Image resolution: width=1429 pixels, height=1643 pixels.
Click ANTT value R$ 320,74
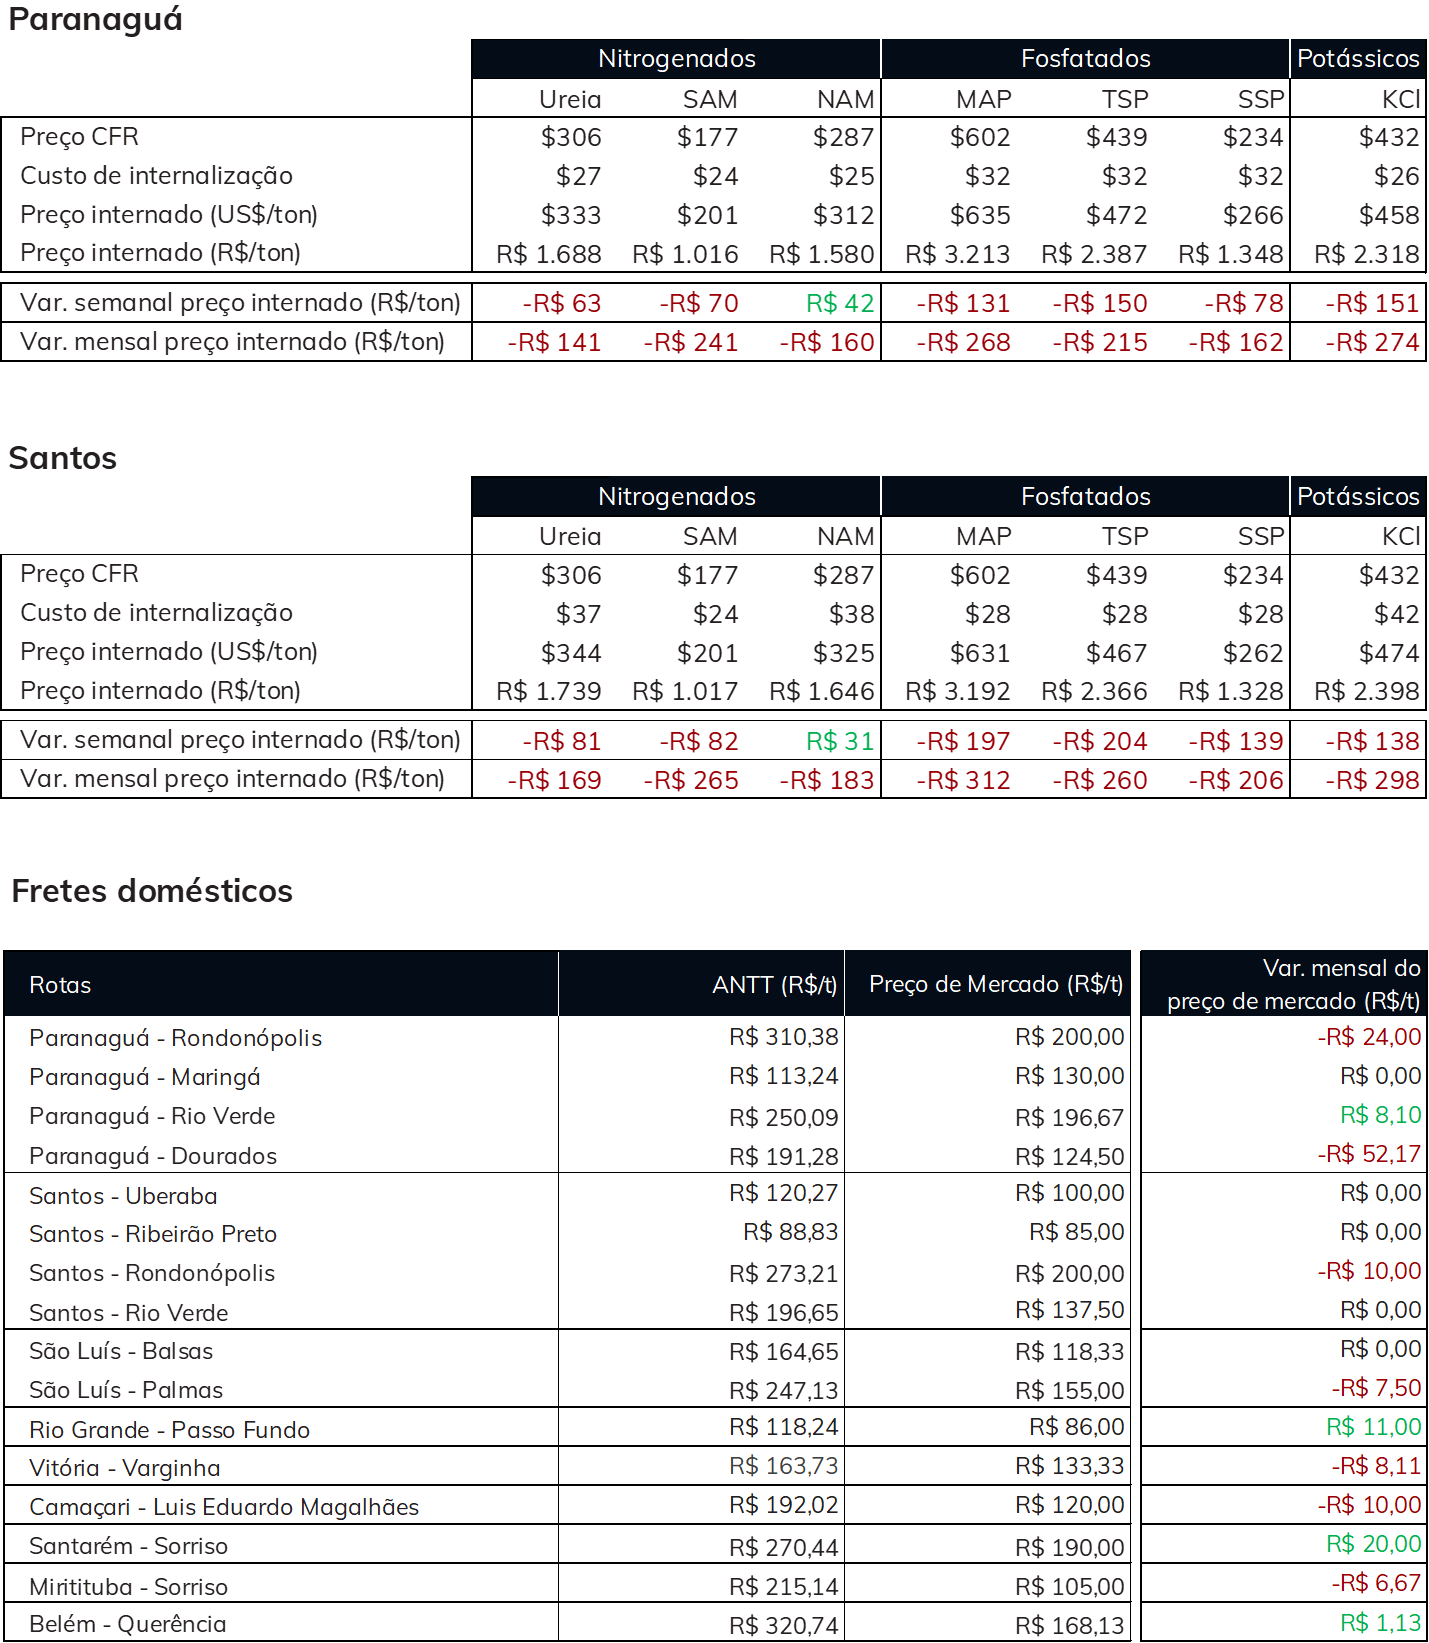pyautogui.click(x=784, y=1626)
